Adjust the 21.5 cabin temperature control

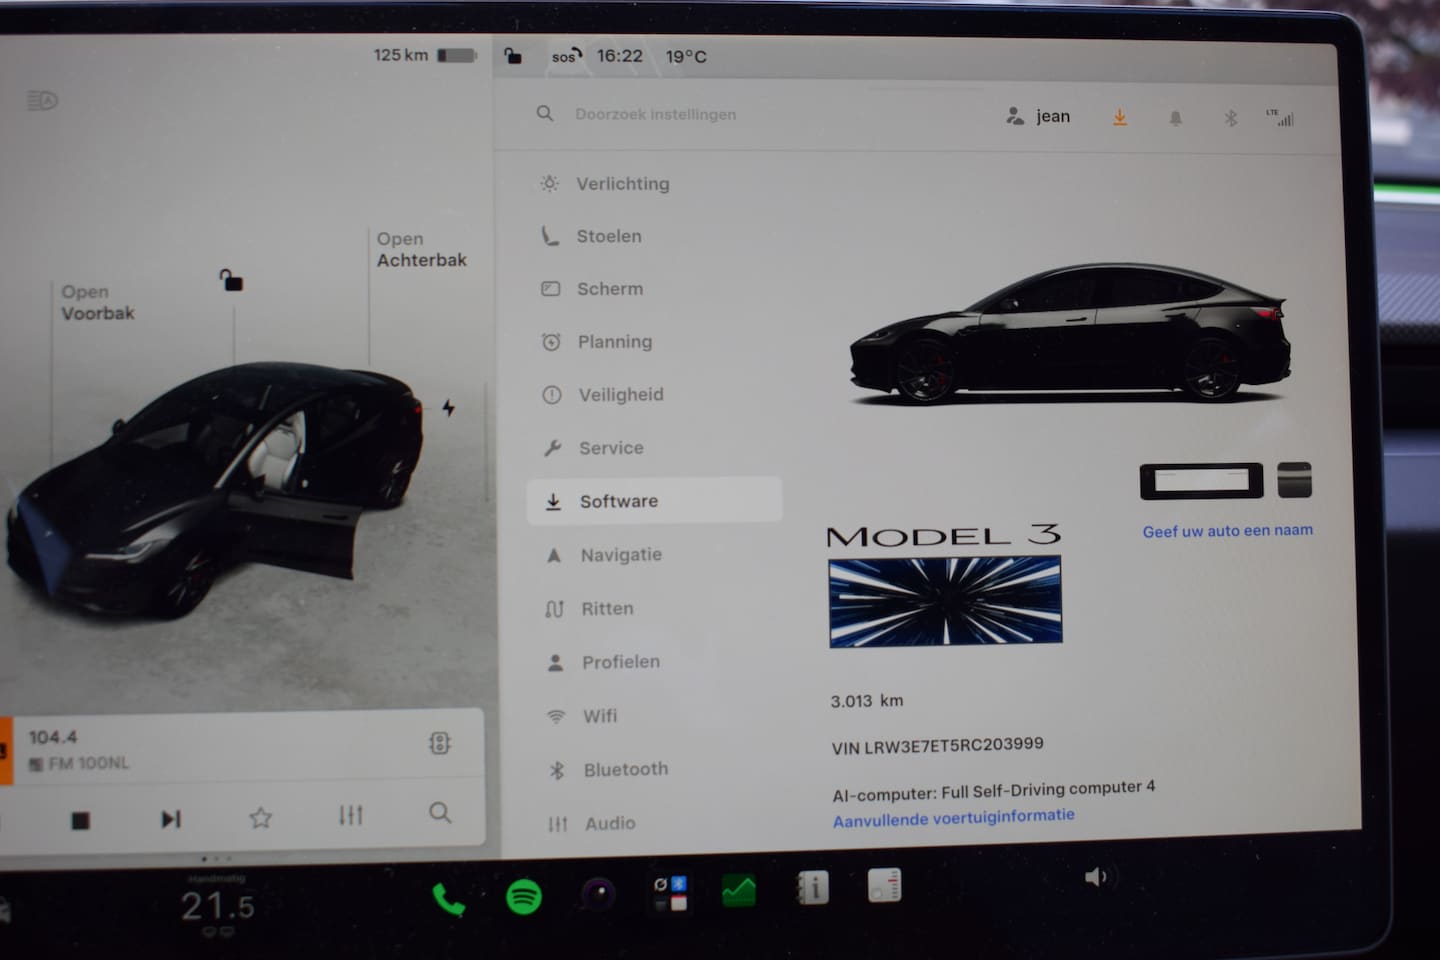[218, 906]
